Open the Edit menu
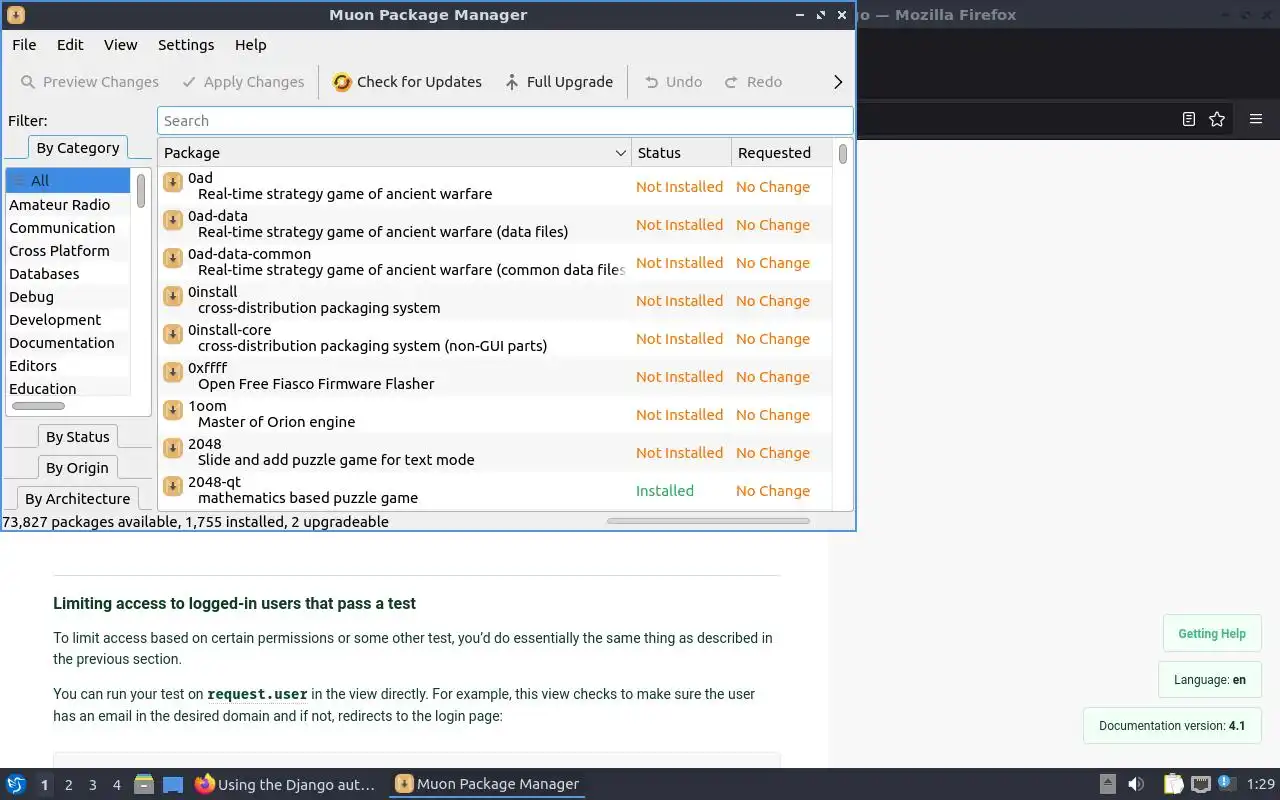Viewport: 1280px width, 800px height. tap(70, 45)
